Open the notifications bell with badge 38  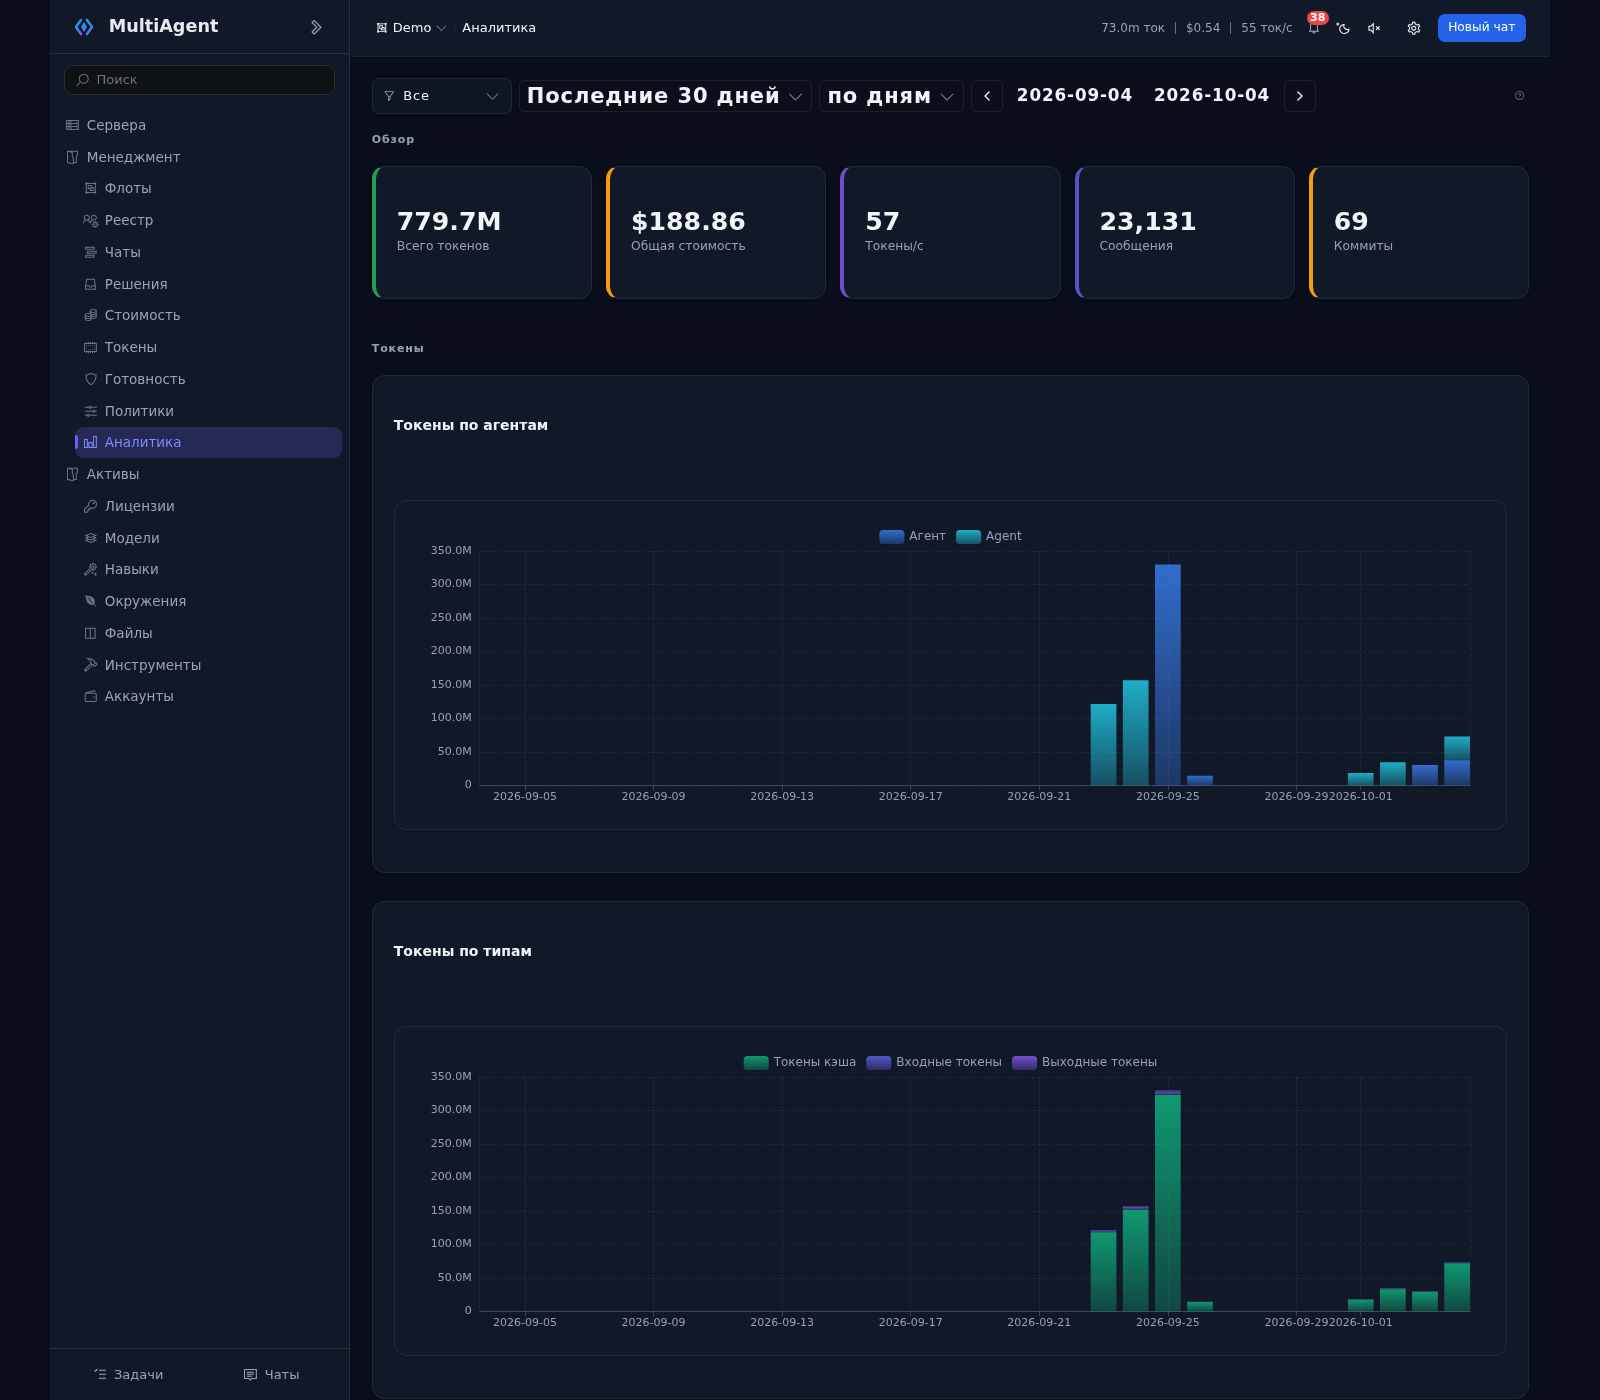pyautogui.click(x=1314, y=27)
